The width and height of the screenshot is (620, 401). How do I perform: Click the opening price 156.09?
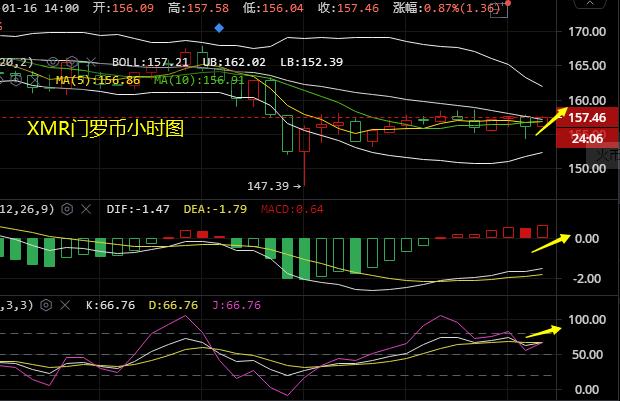pyautogui.click(x=133, y=8)
